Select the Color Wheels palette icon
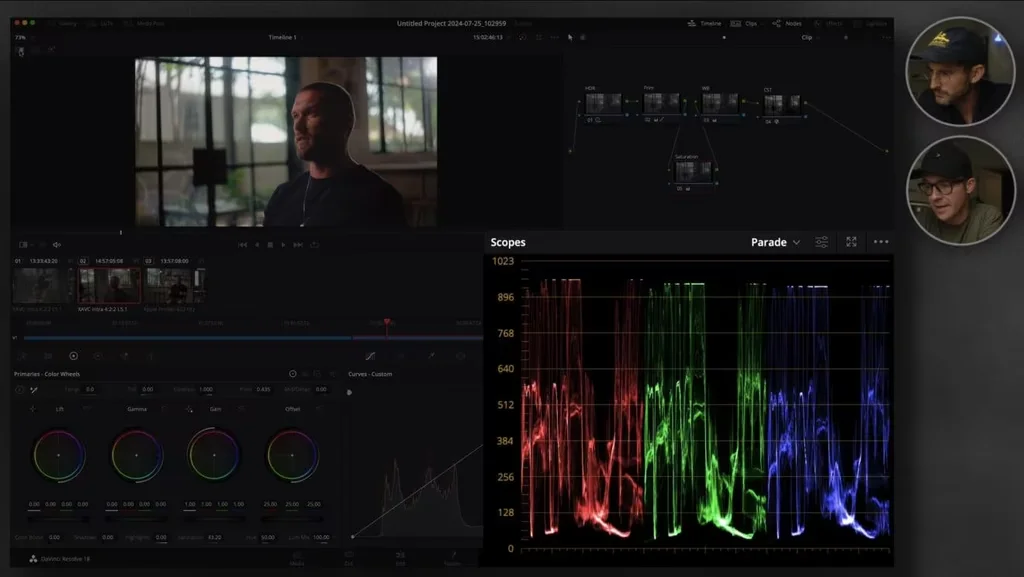The image size is (1024, 577). point(73,355)
